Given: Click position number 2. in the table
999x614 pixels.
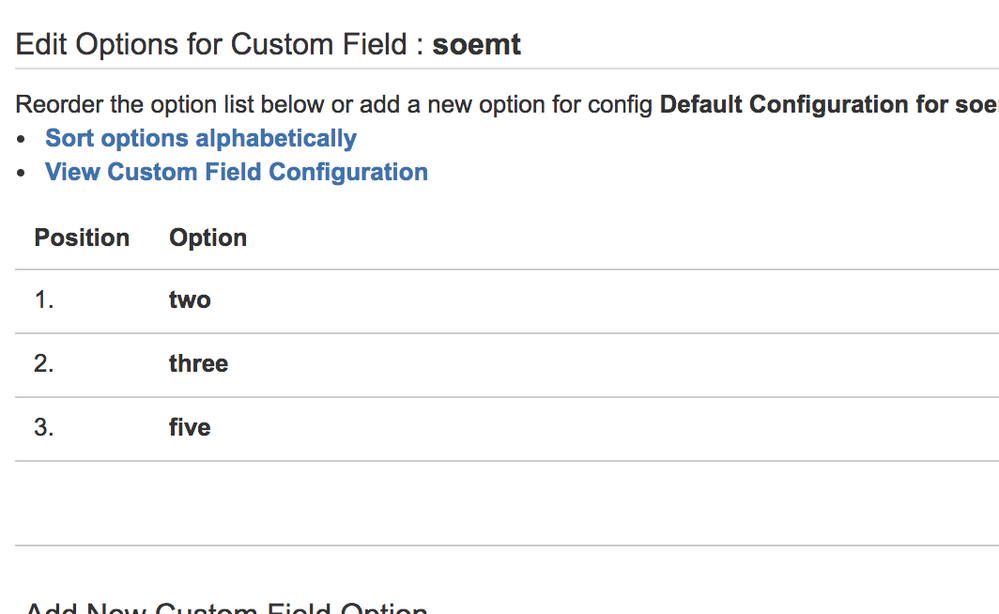Looking at the screenshot, I should 44,364.
